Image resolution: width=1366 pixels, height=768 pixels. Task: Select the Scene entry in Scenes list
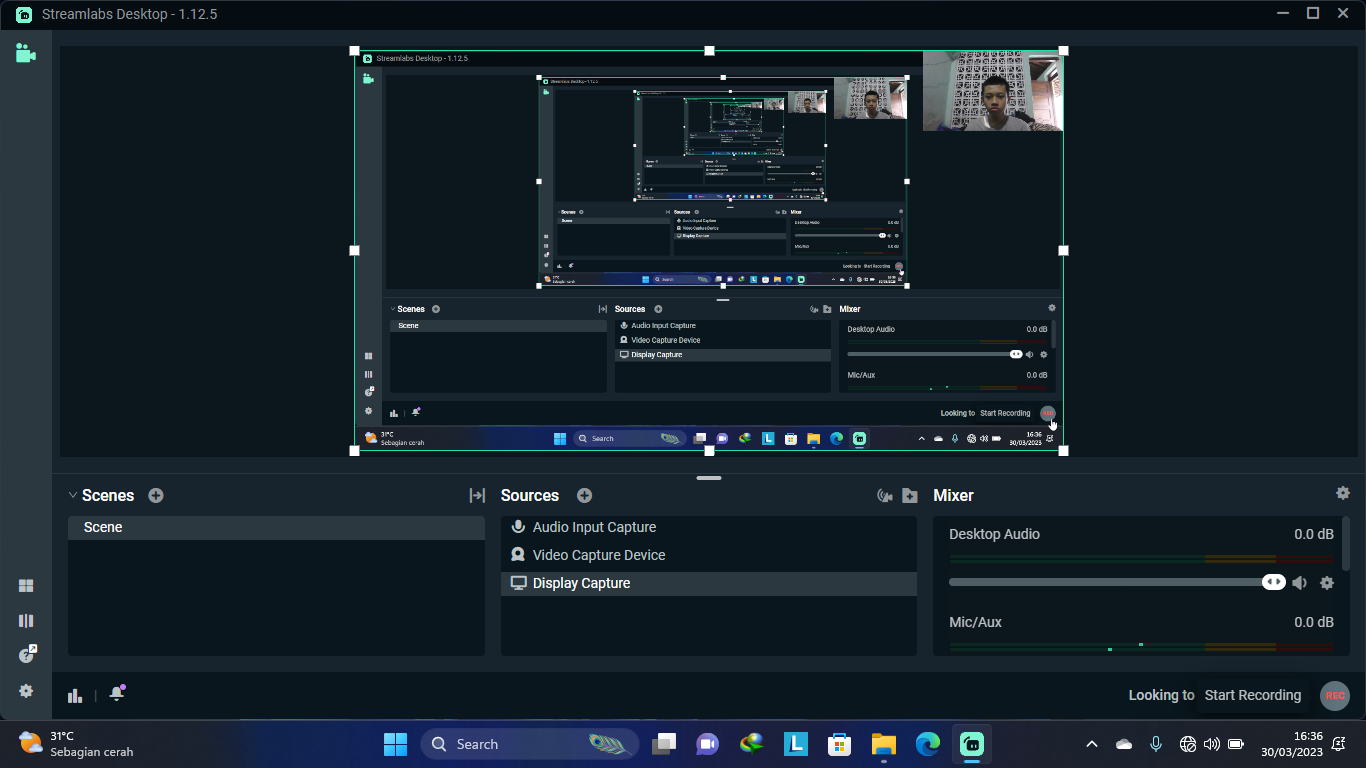pyautogui.click(x=276, y=527)
